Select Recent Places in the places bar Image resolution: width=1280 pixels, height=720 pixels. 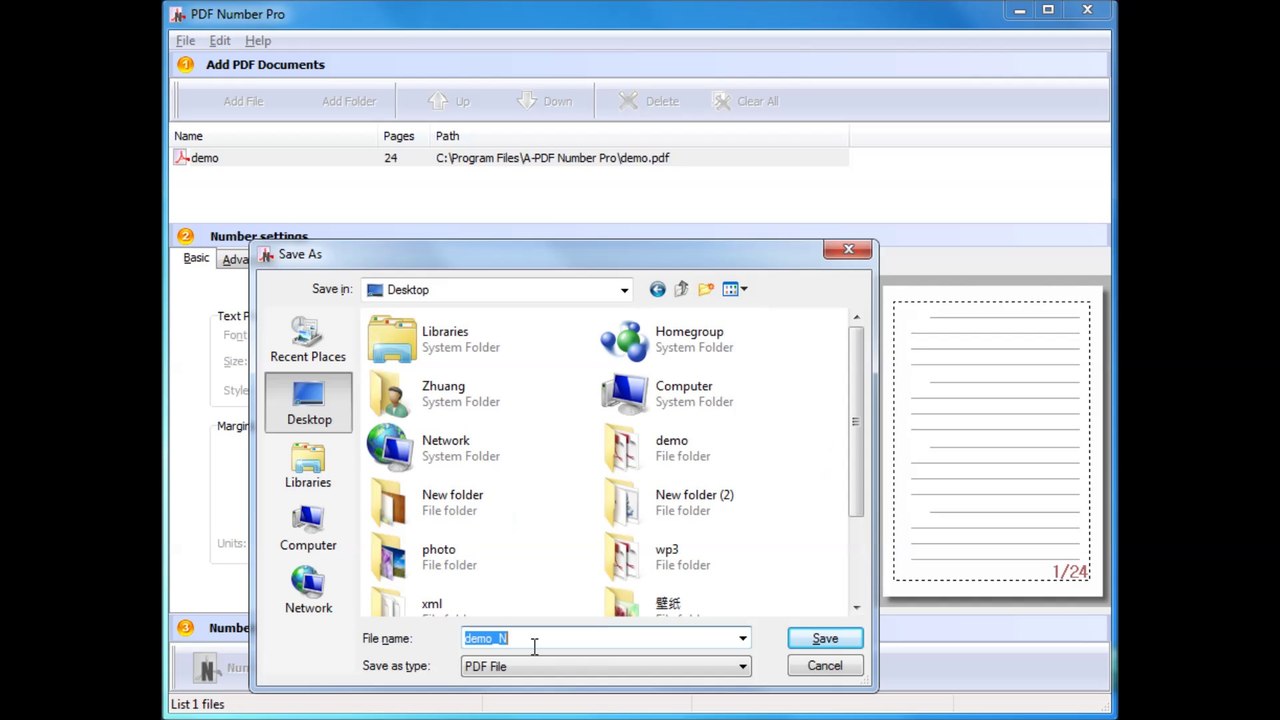coord(308,340)
